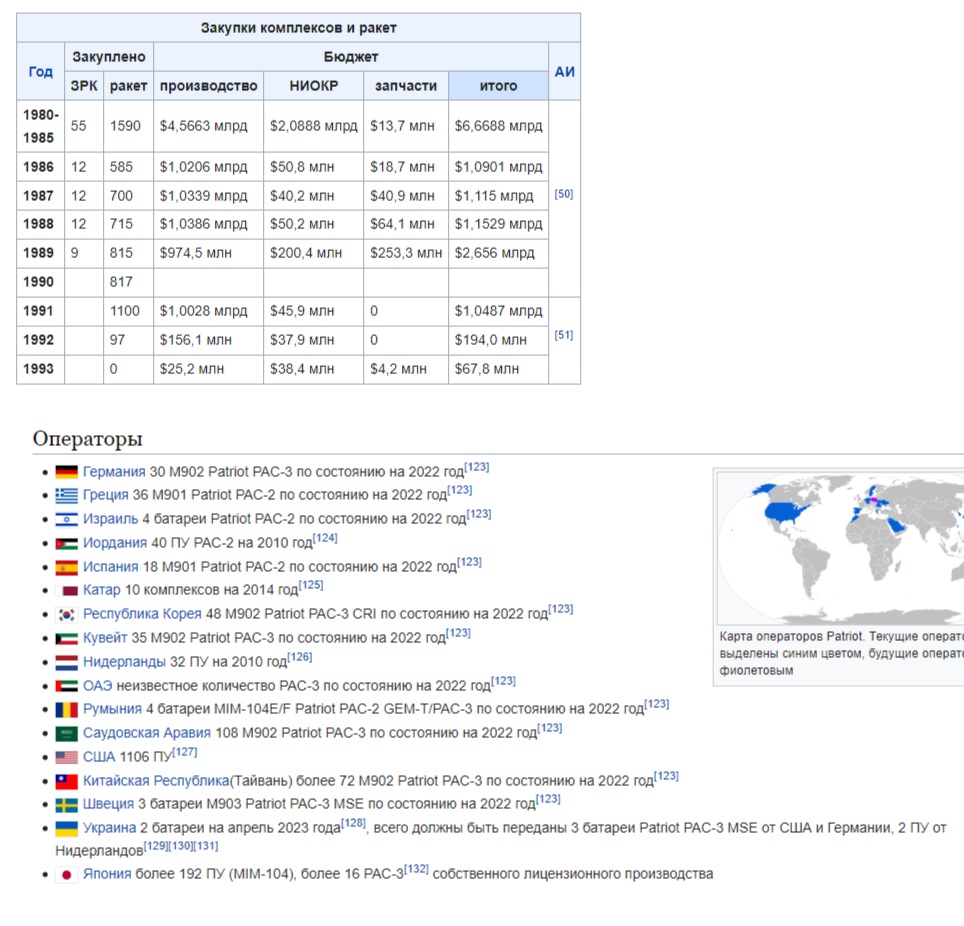
Task: Open footnote [128] in Ukraine entry
Action: click(x=354, y=823)
